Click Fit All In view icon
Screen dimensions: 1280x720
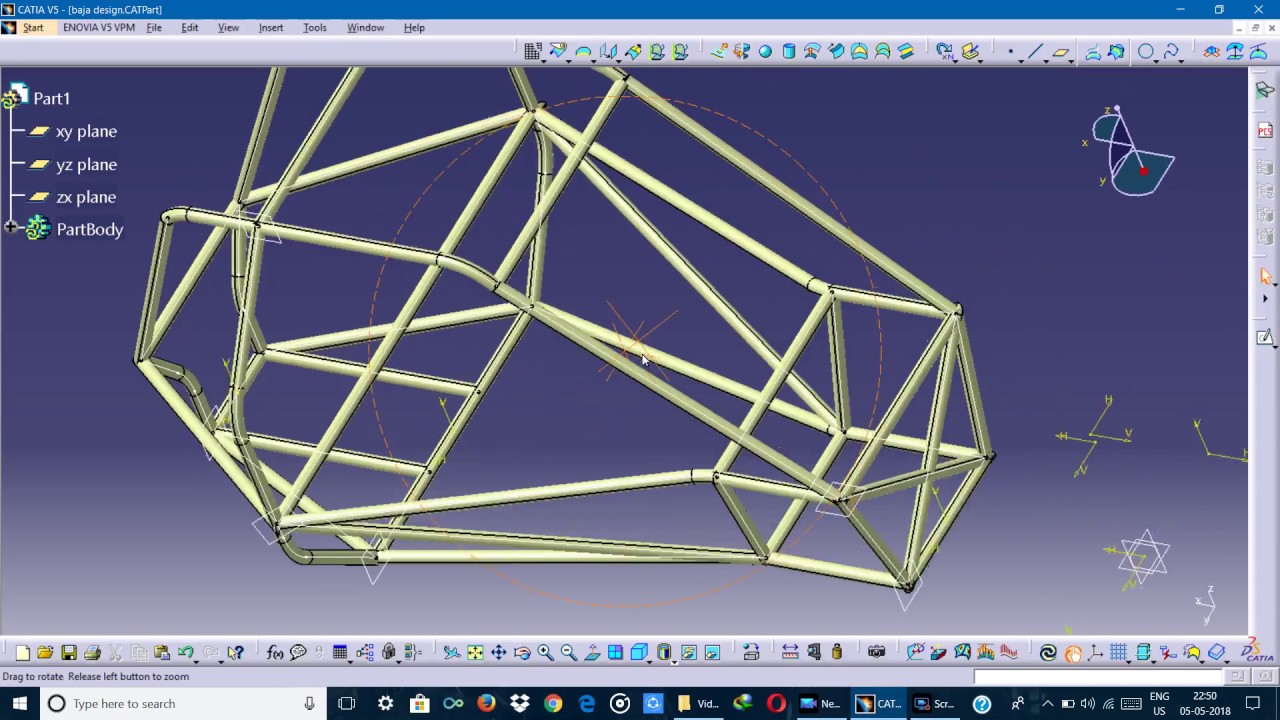point(475,653)
